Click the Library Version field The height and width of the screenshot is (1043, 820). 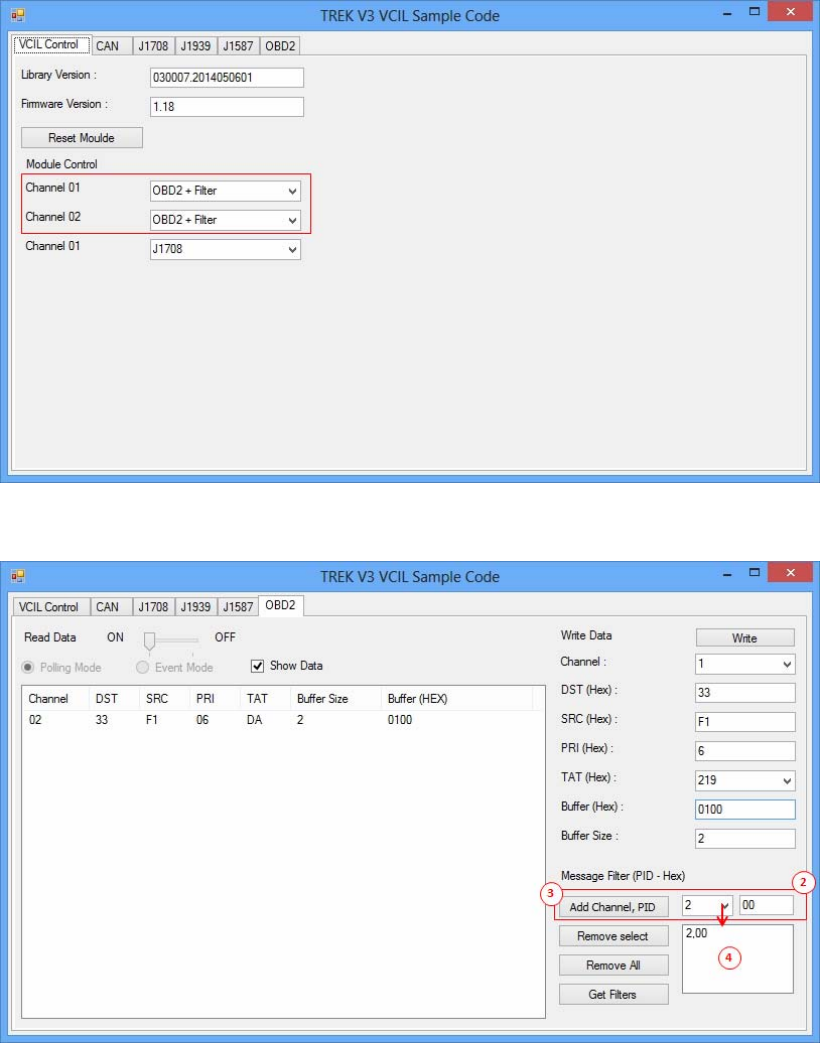(227, 77)
